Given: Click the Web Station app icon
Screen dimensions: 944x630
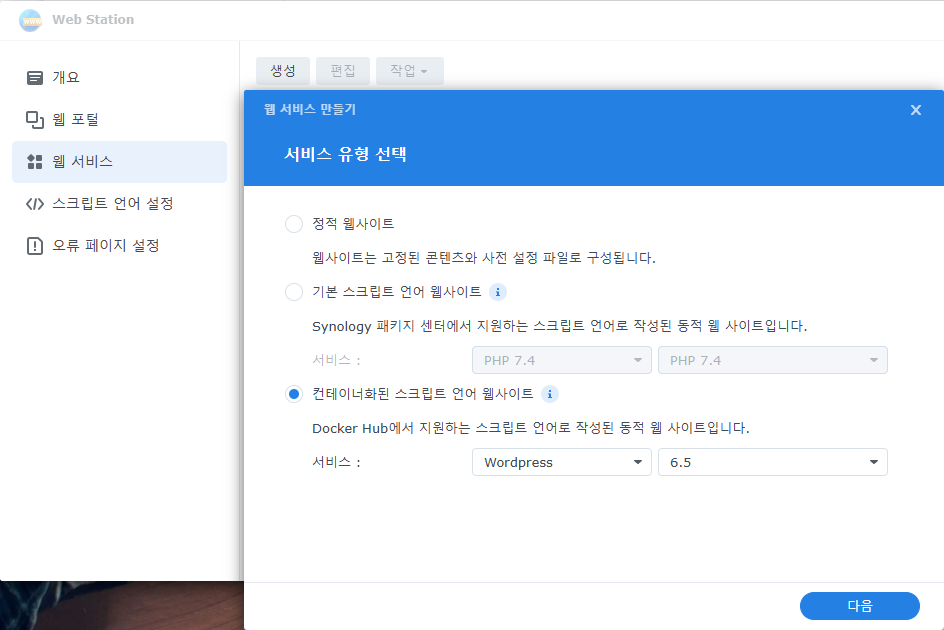Looking at the screenshot, I should pyautogui.click(x=30, y=20).
